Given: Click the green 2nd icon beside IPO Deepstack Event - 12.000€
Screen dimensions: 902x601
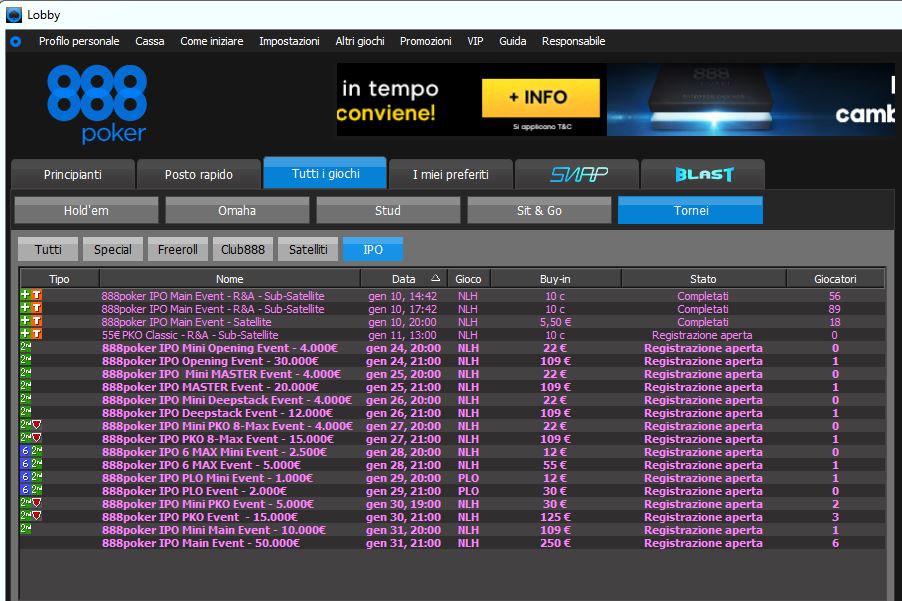Looking at the screenshot, I should (x=25, y=412).
